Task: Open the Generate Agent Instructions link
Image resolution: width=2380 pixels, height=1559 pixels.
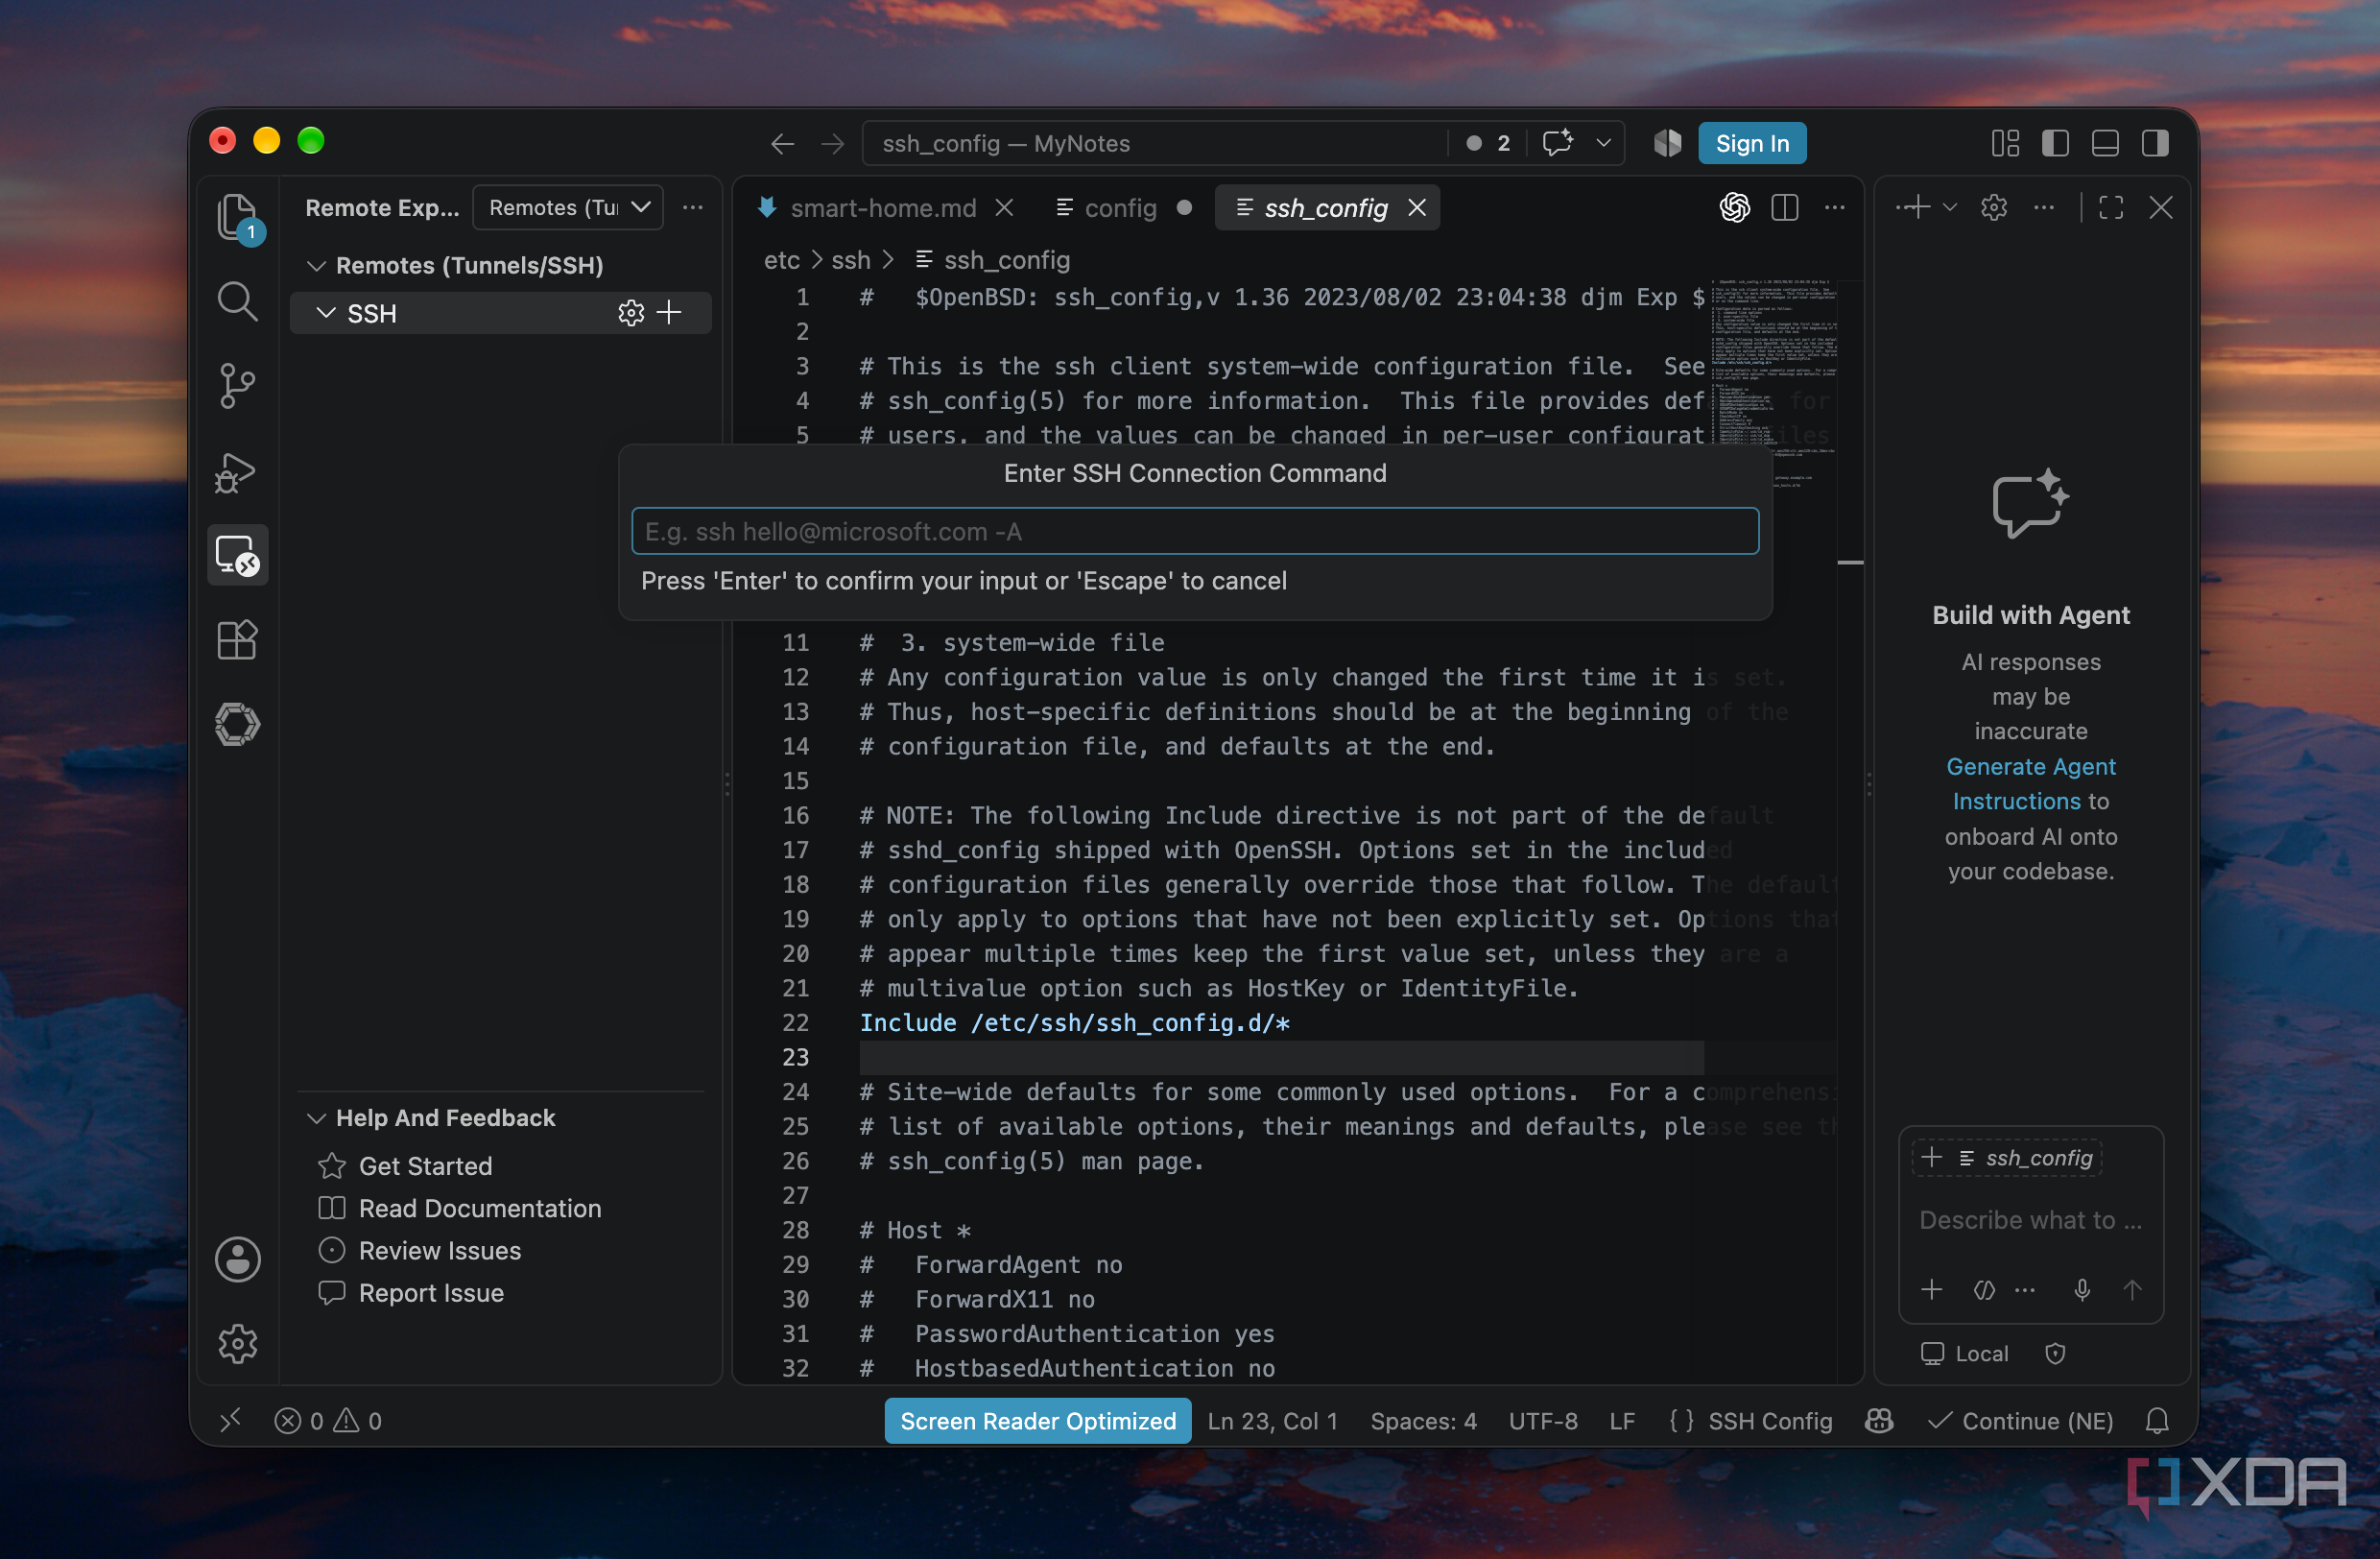Action: (2030, 784)
